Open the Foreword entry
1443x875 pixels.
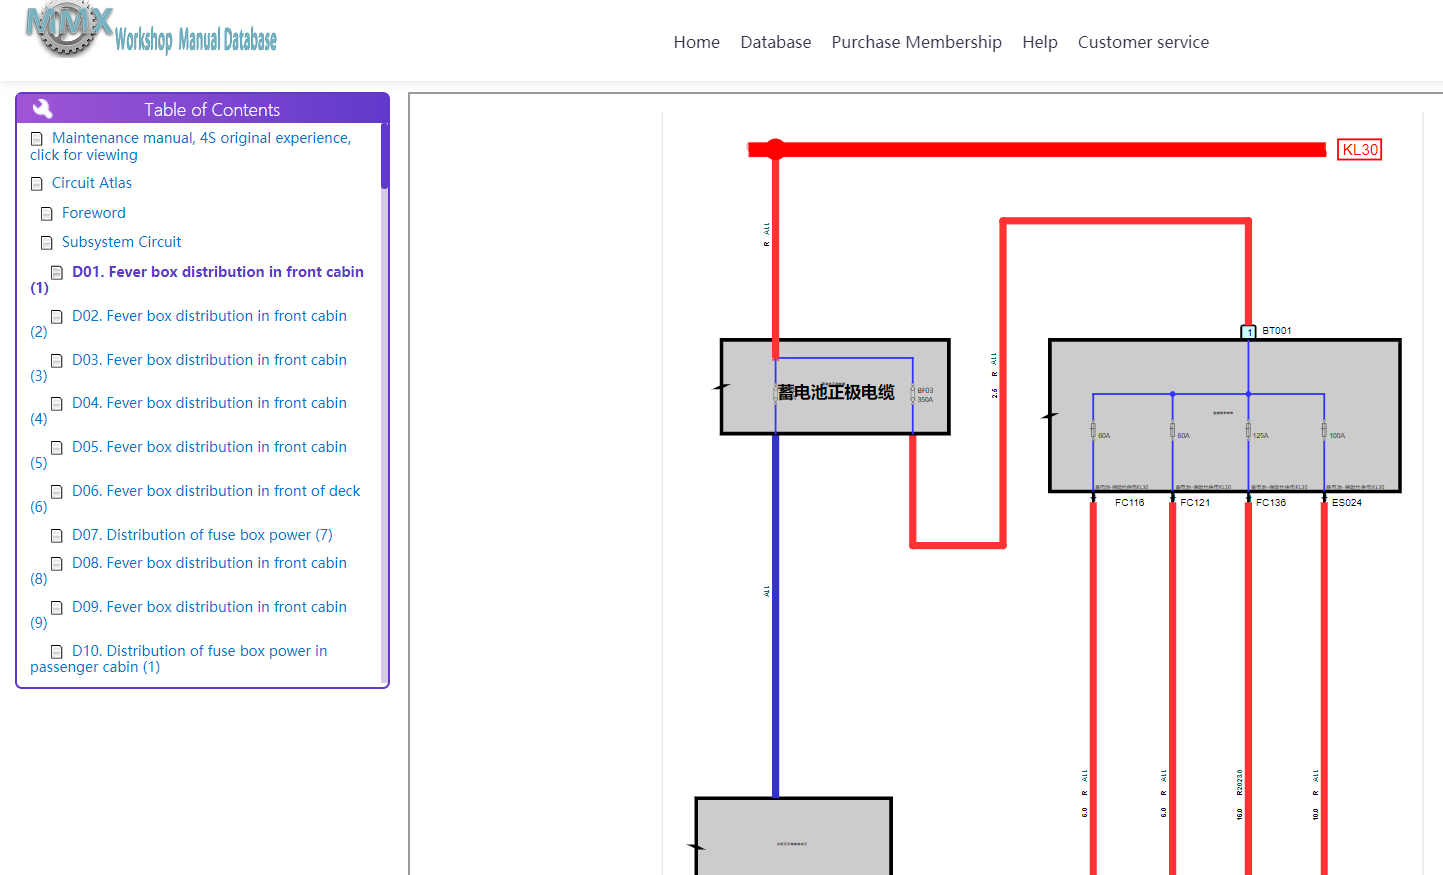point(94,213)
